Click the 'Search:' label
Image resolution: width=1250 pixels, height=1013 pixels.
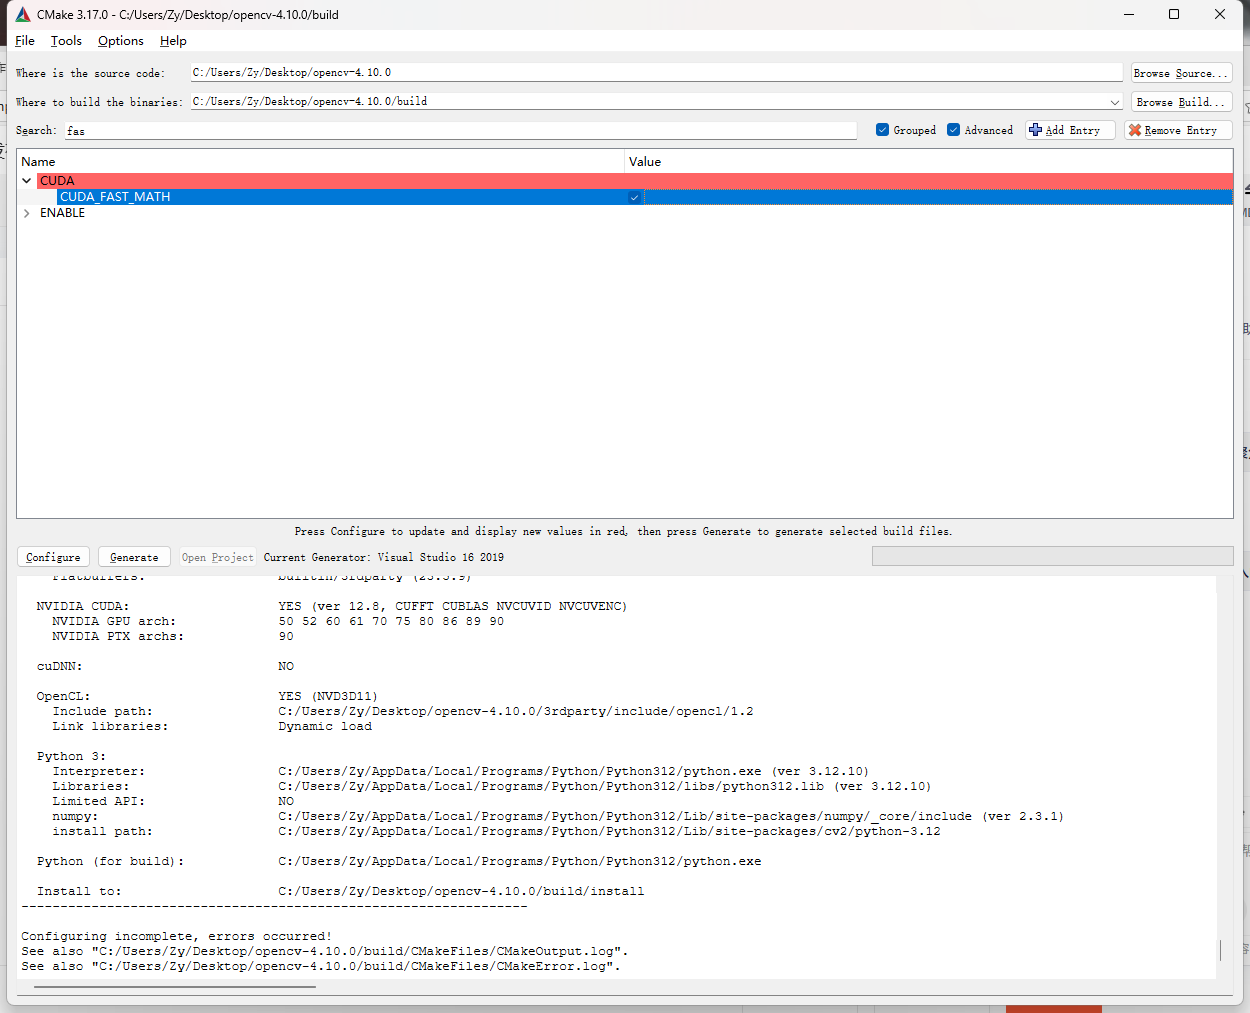click(x=36, y=131)
